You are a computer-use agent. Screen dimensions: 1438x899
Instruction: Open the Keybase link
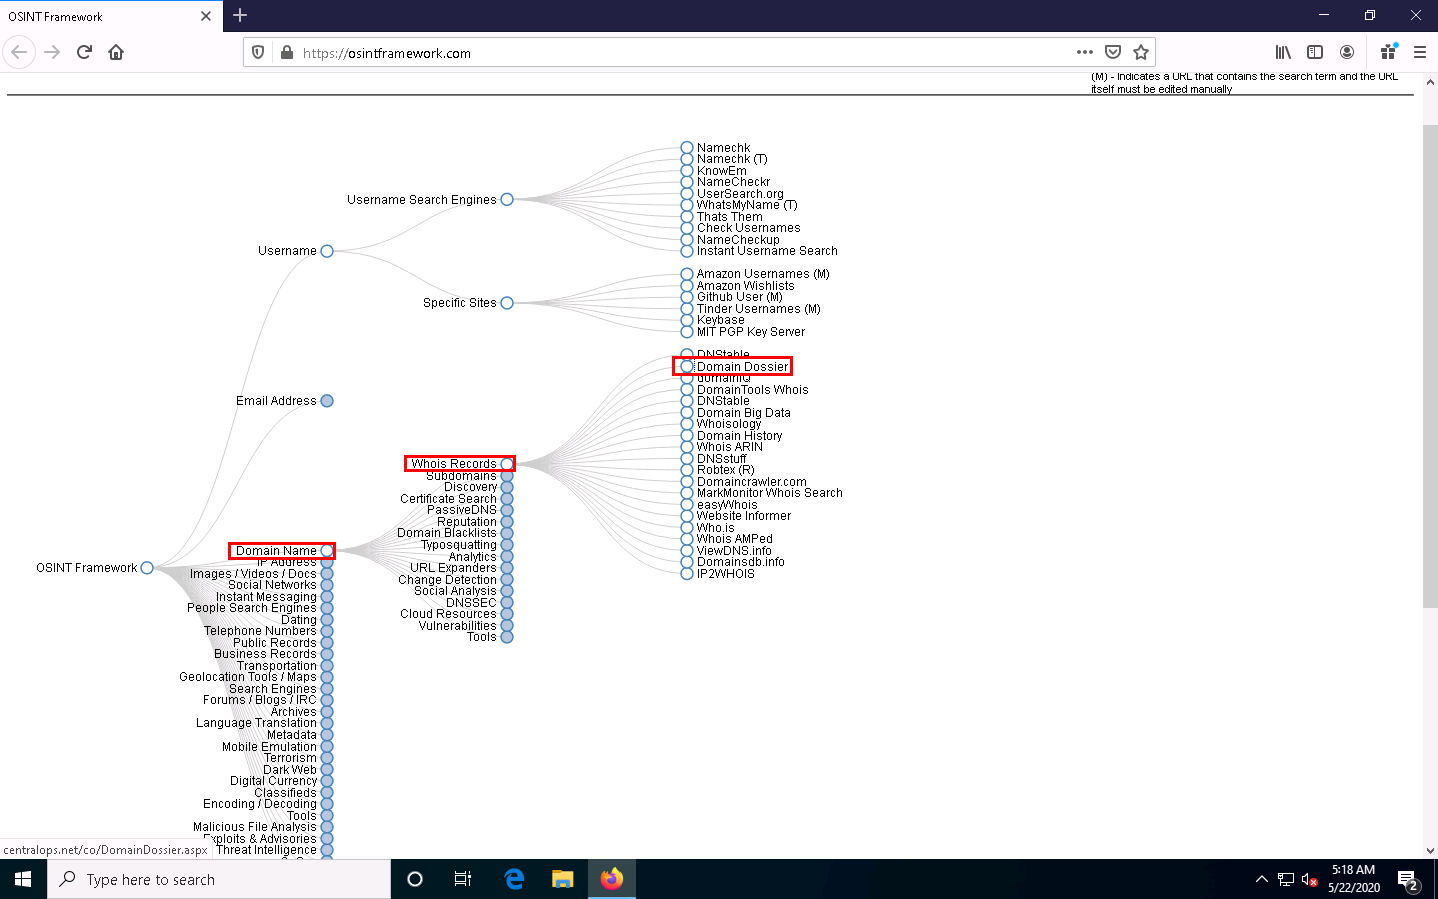coord(721,320)
